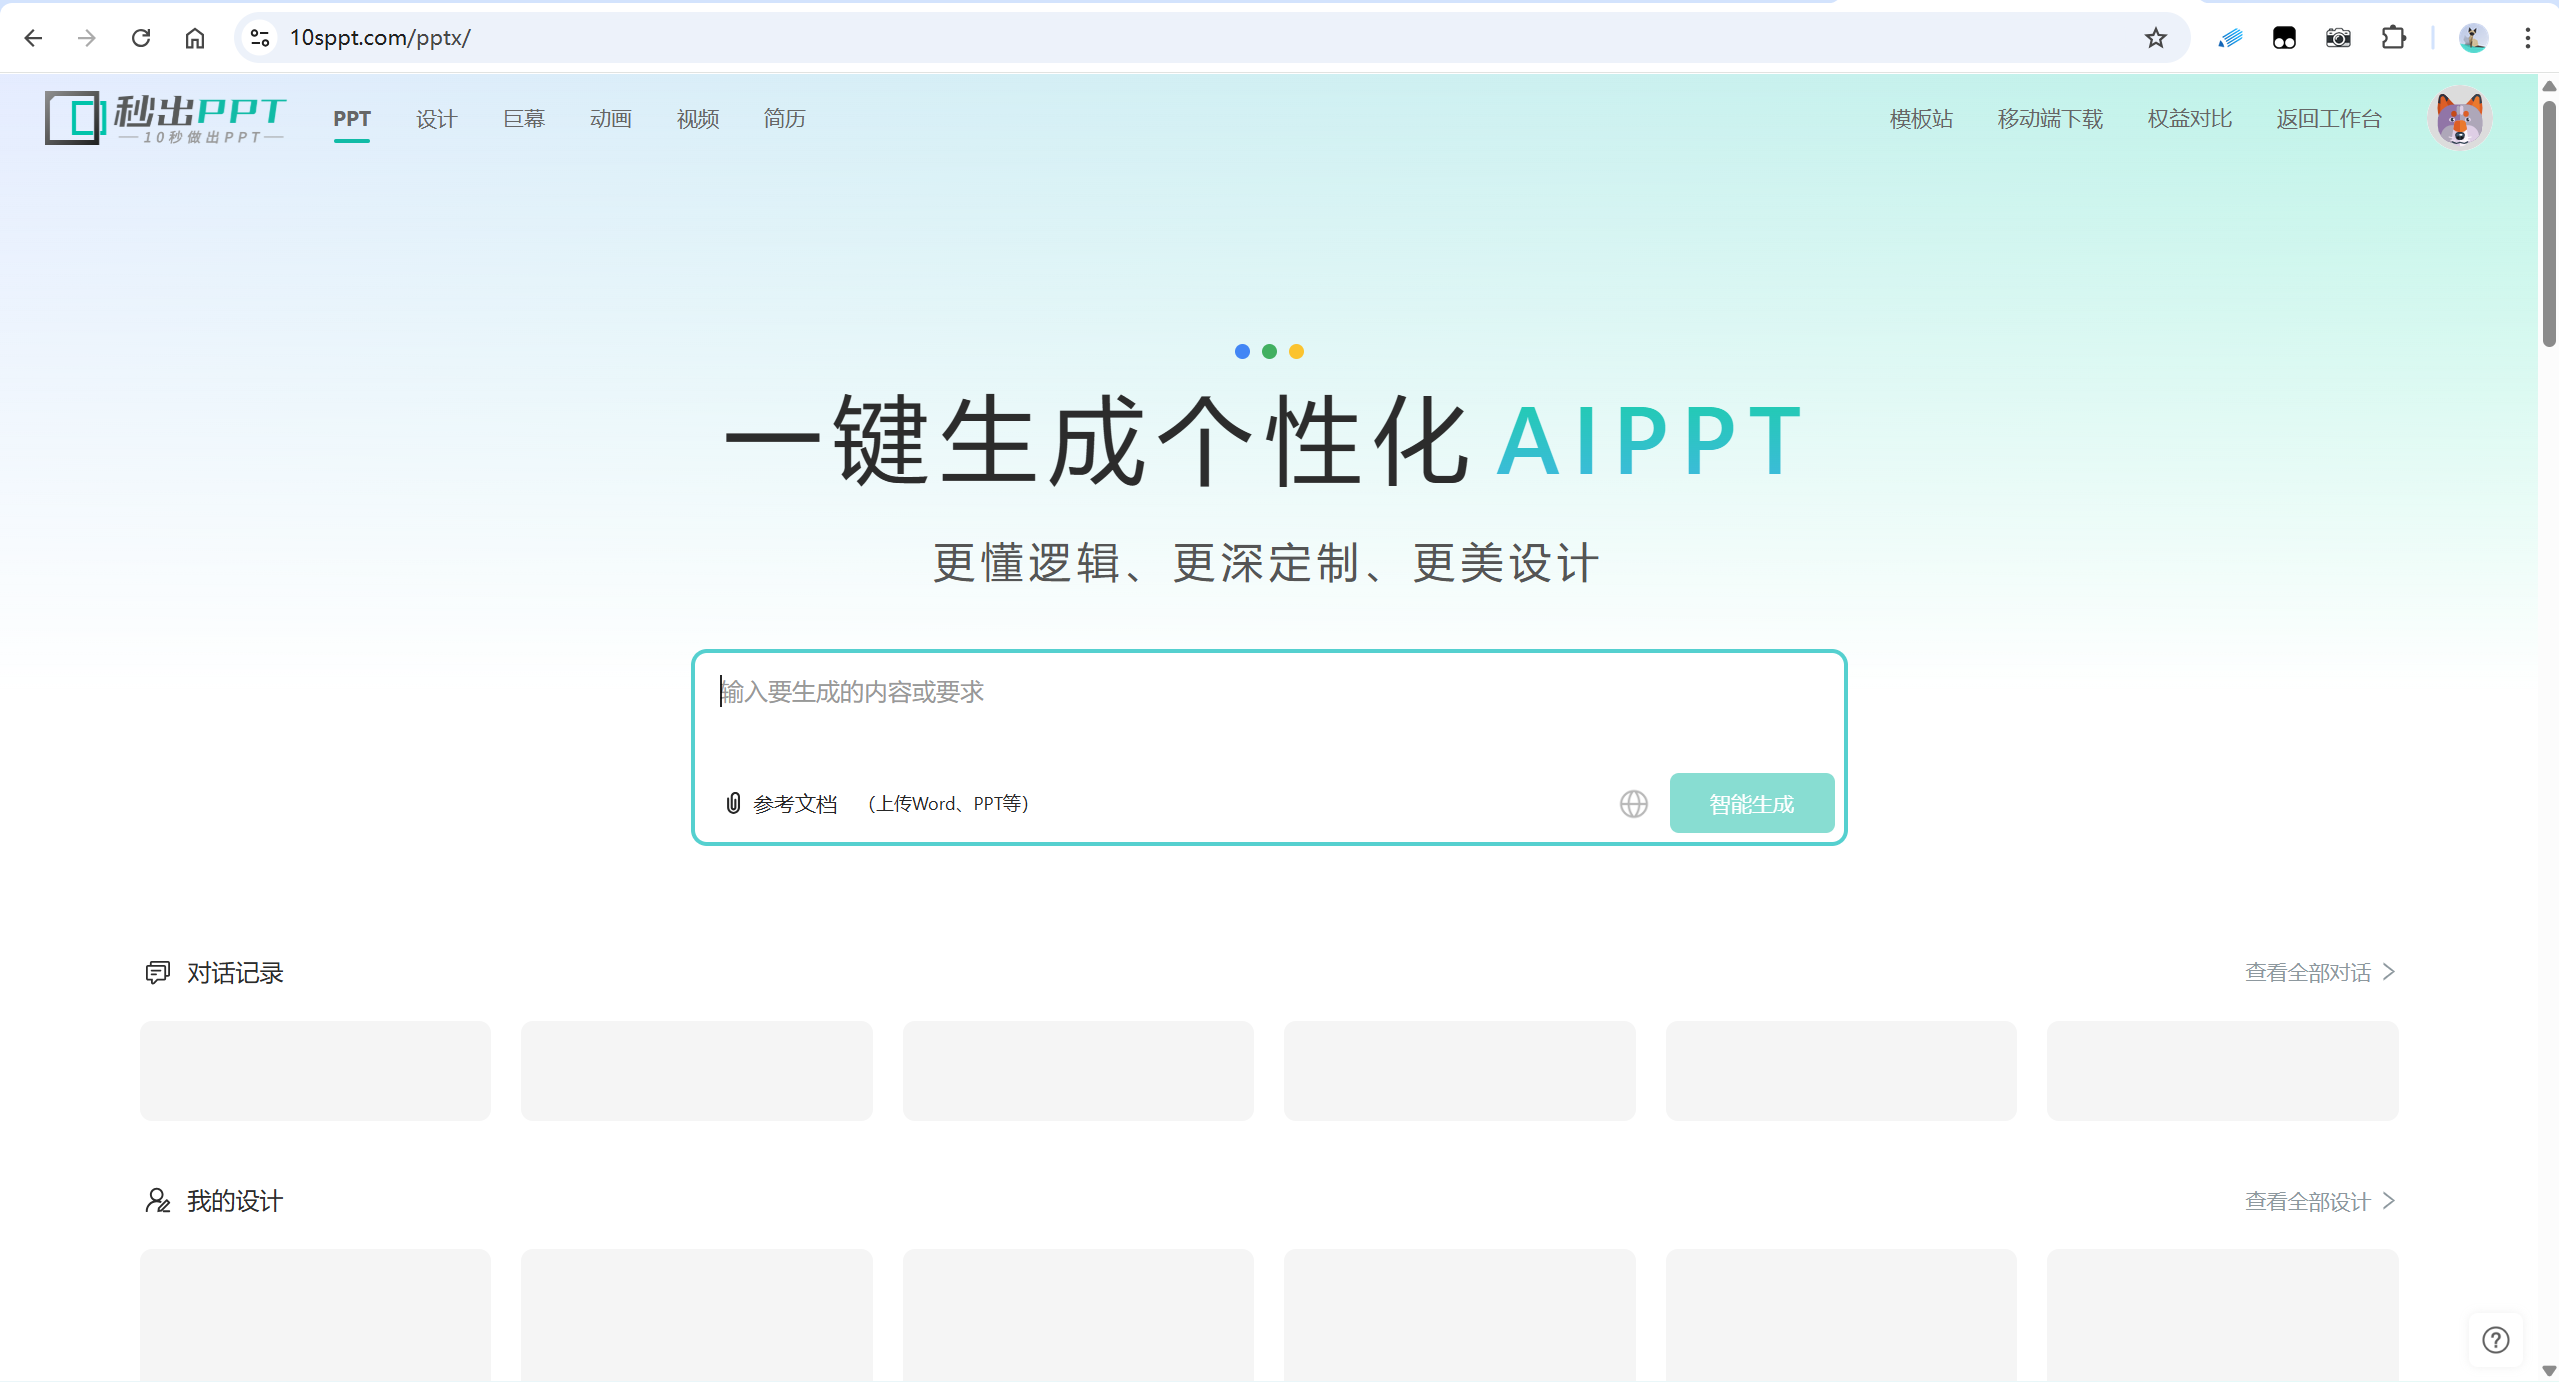Viewport: 2559px width, 1382px height.
Task: View site information icon in address bar
Action: click(260, 38)
